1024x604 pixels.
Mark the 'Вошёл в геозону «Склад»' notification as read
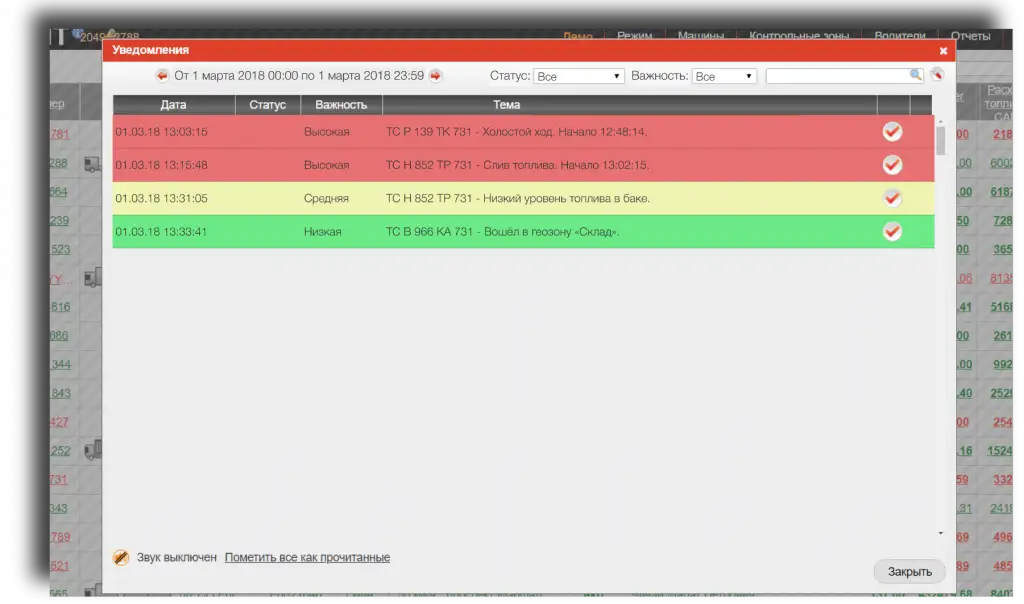(892, 231)
